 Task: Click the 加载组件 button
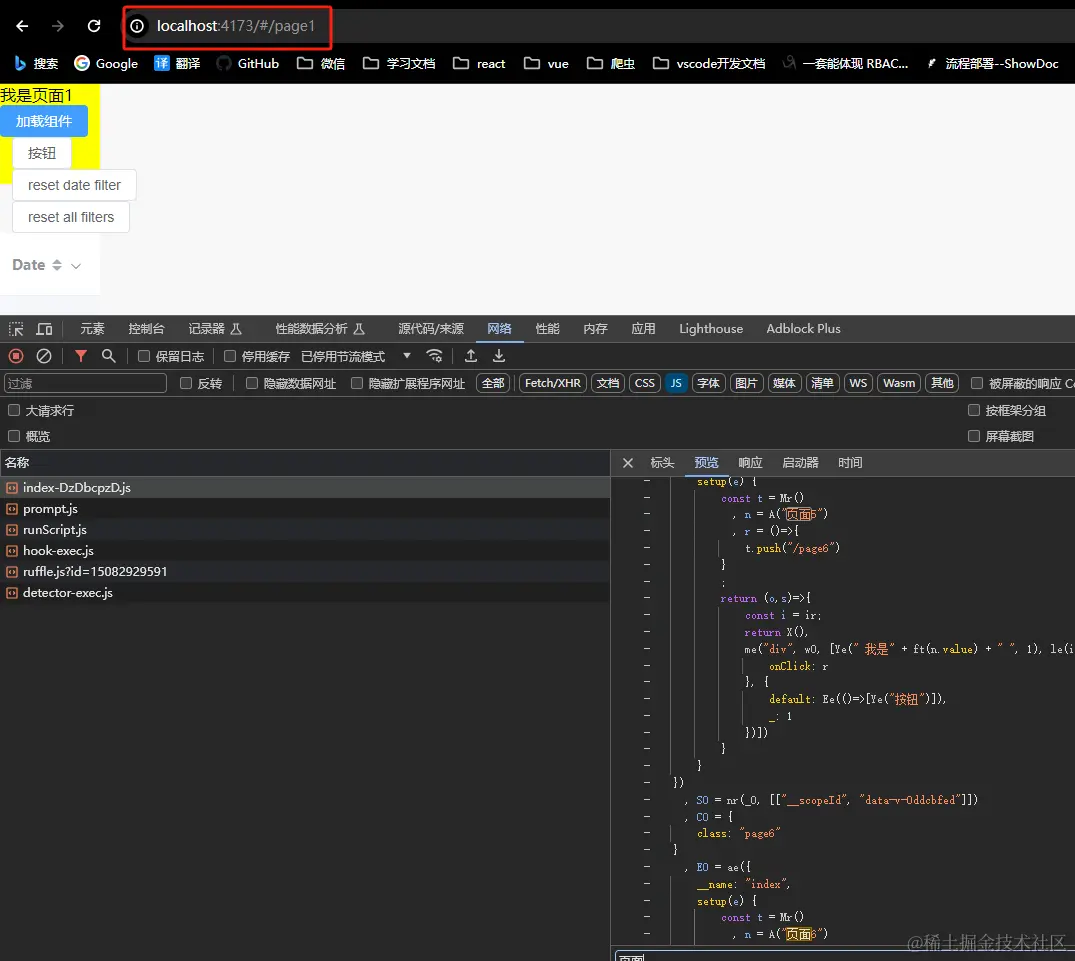point(44,121)
